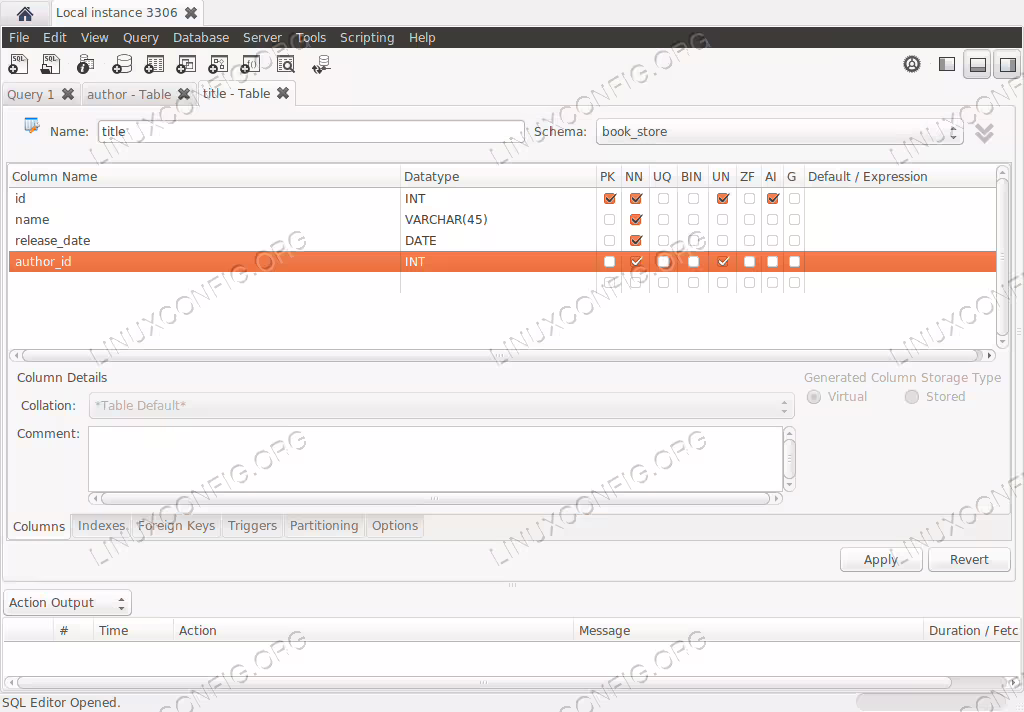Open preferences gear icon

912,64
